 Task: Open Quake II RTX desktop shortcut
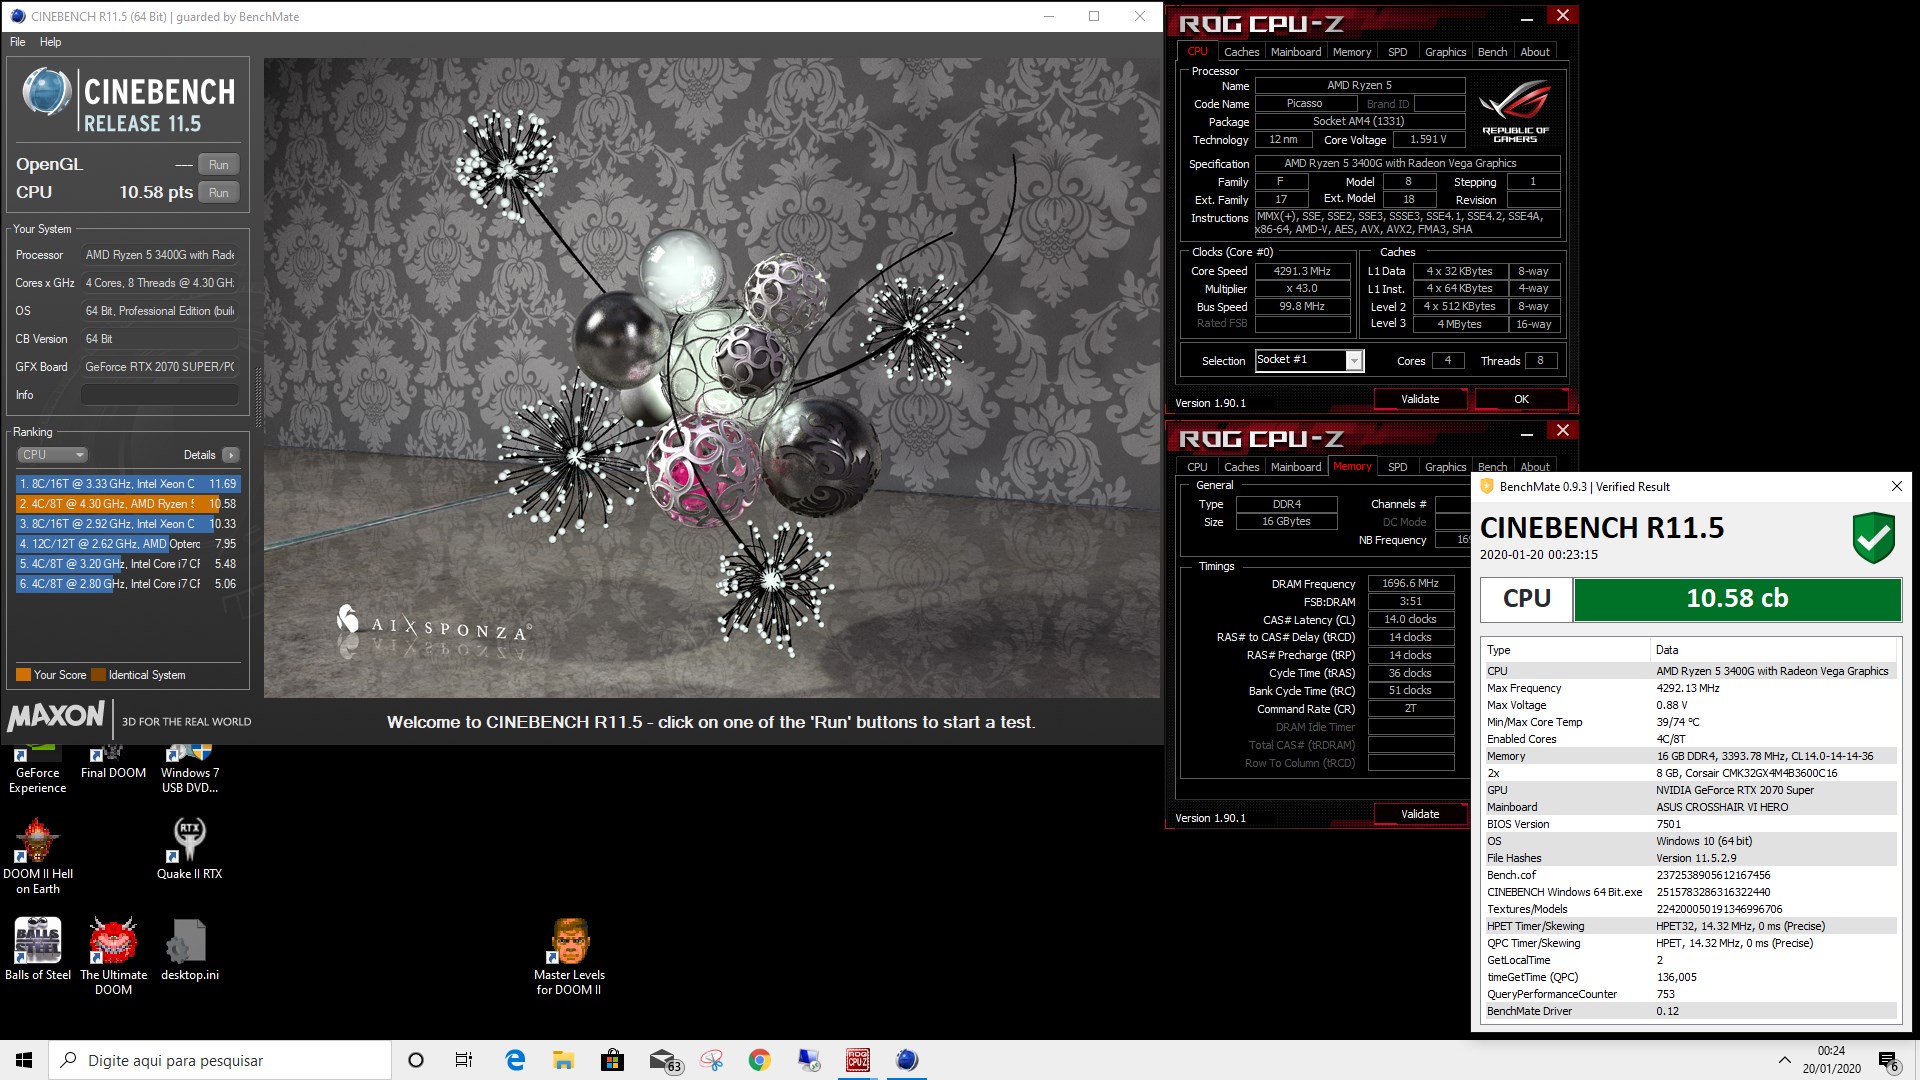coord(189,849)
